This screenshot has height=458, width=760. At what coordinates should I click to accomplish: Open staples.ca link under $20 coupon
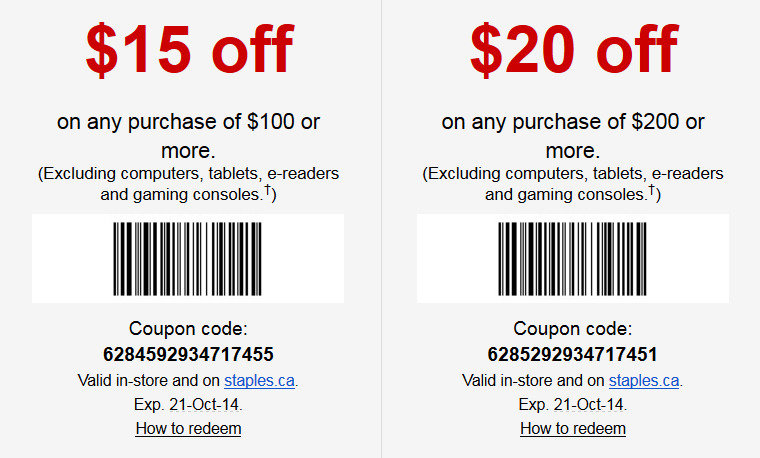[644, 381]
